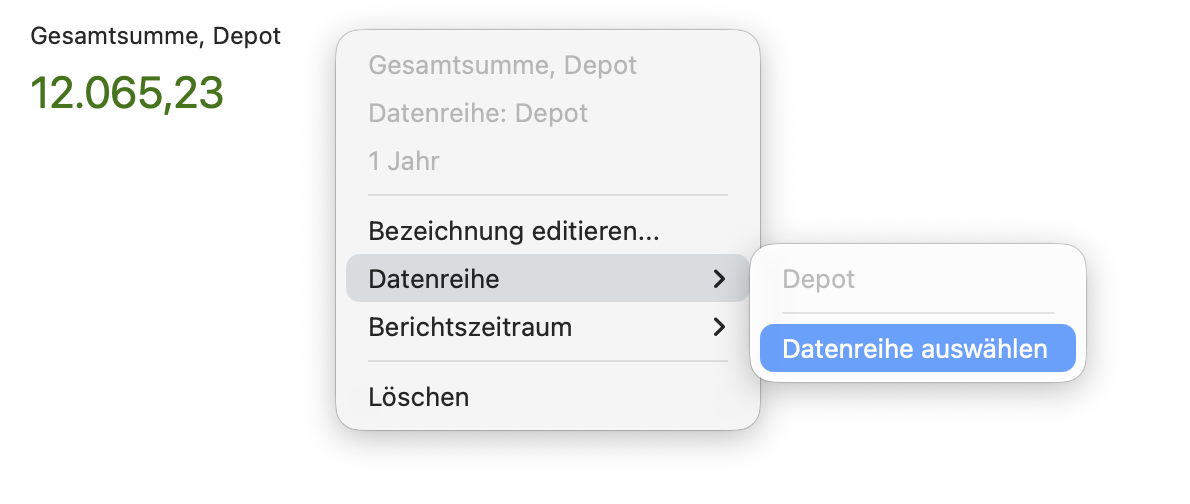Click the separator line above Löschen

point(548,361)
